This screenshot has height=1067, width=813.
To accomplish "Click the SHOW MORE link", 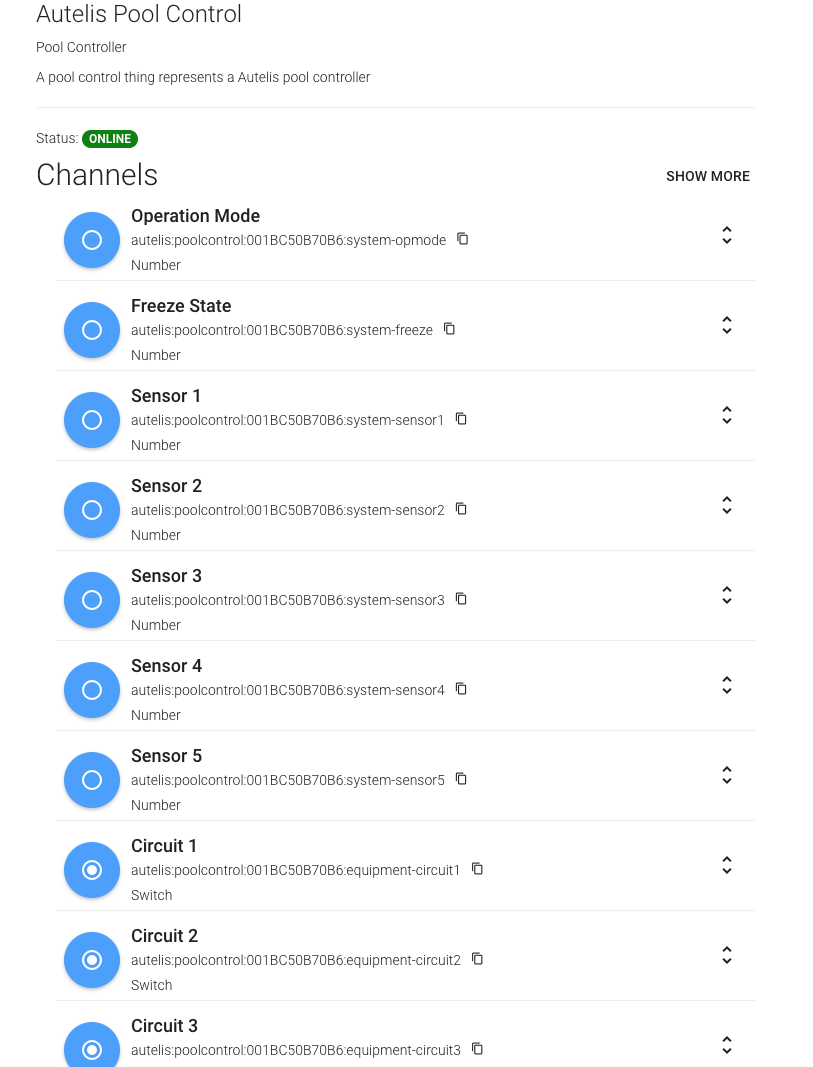I will pos(708,176).
